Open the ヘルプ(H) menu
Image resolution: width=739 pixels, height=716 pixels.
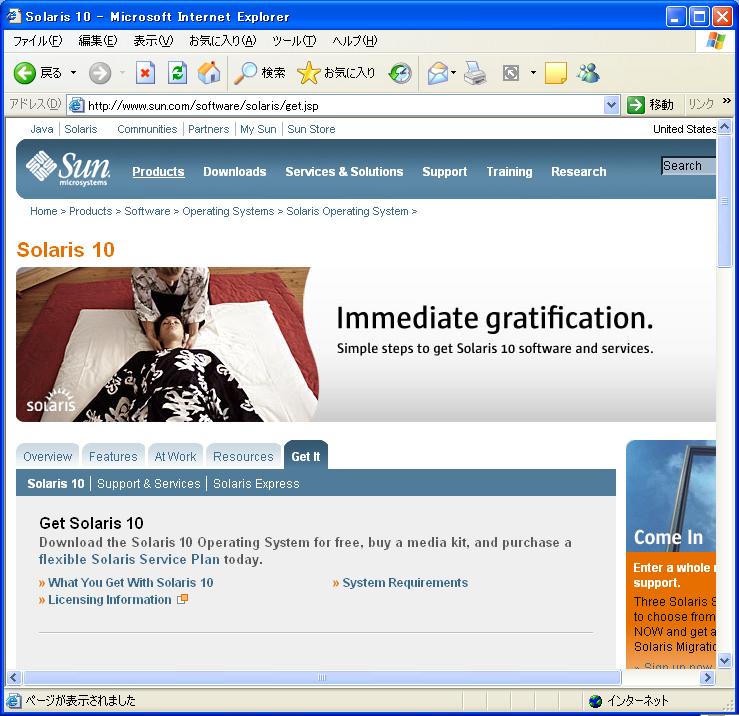[354, 41]
